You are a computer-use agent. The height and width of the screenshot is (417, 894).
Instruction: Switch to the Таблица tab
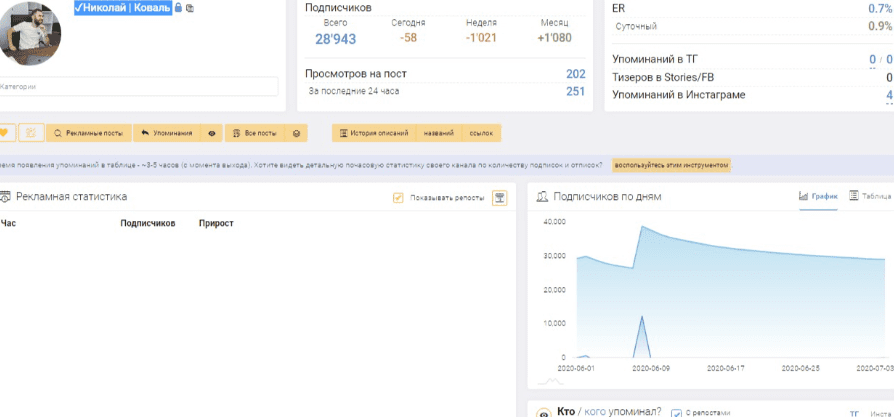pos(870,196)
